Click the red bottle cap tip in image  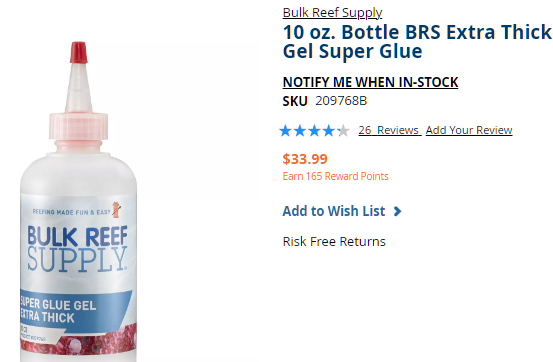78,52
